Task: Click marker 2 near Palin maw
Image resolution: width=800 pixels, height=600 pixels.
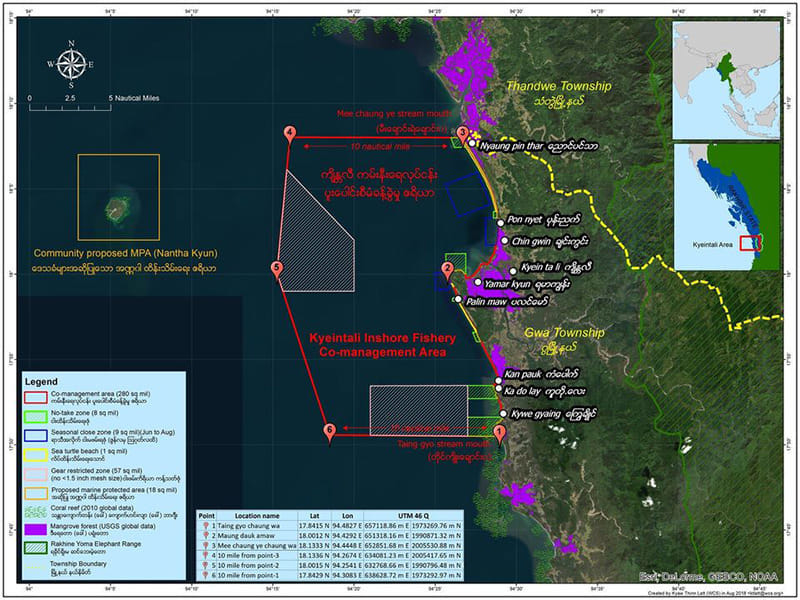Action: click(x=448, y=267)
